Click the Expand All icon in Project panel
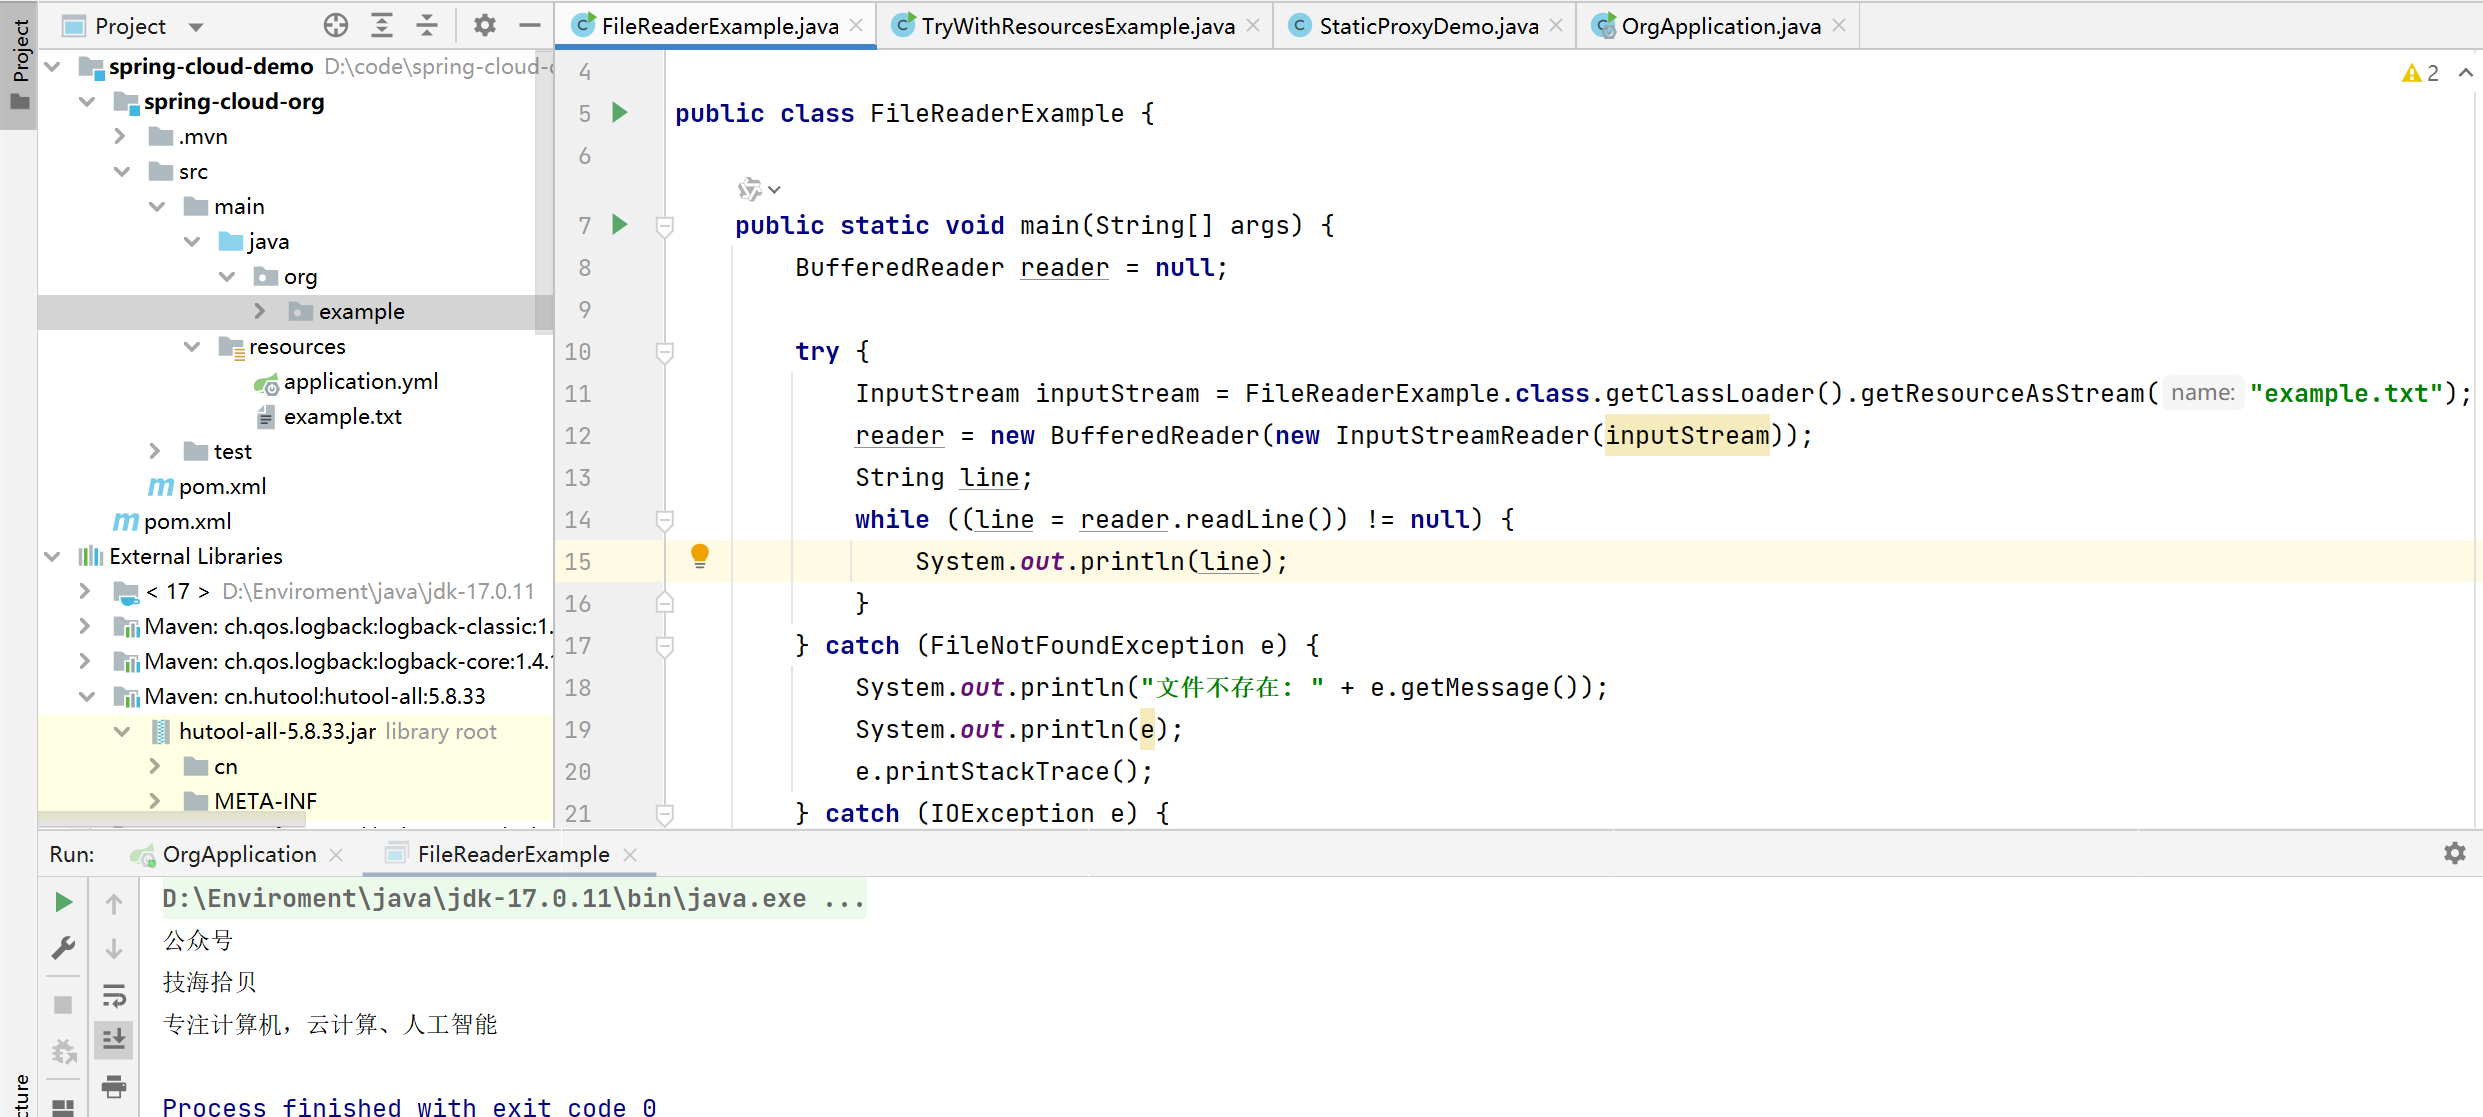Screen dimensions: 2483x1117 click(x=382, y=25)
